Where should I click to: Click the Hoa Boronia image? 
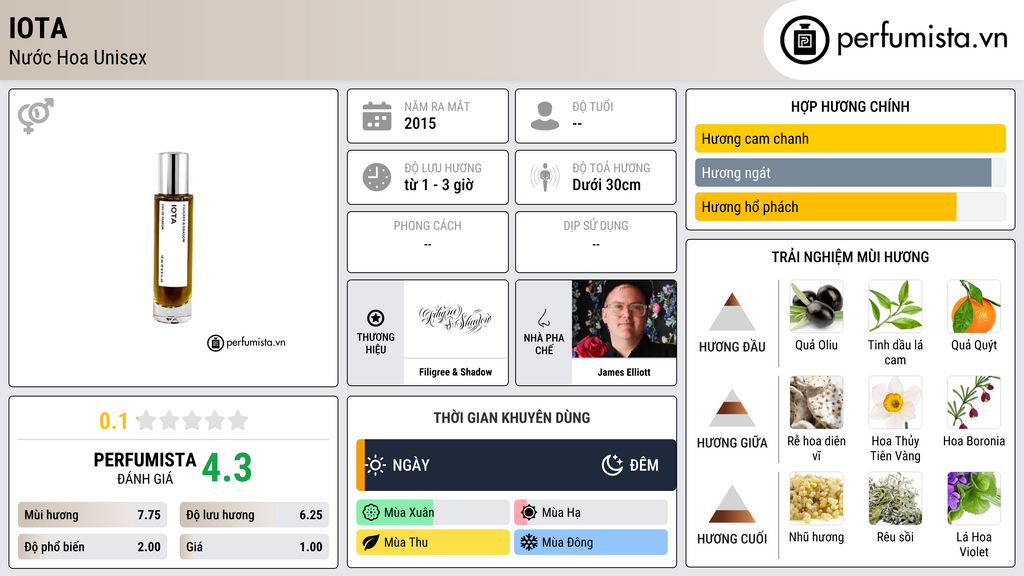pyautogui.click(x=974, y=403)
